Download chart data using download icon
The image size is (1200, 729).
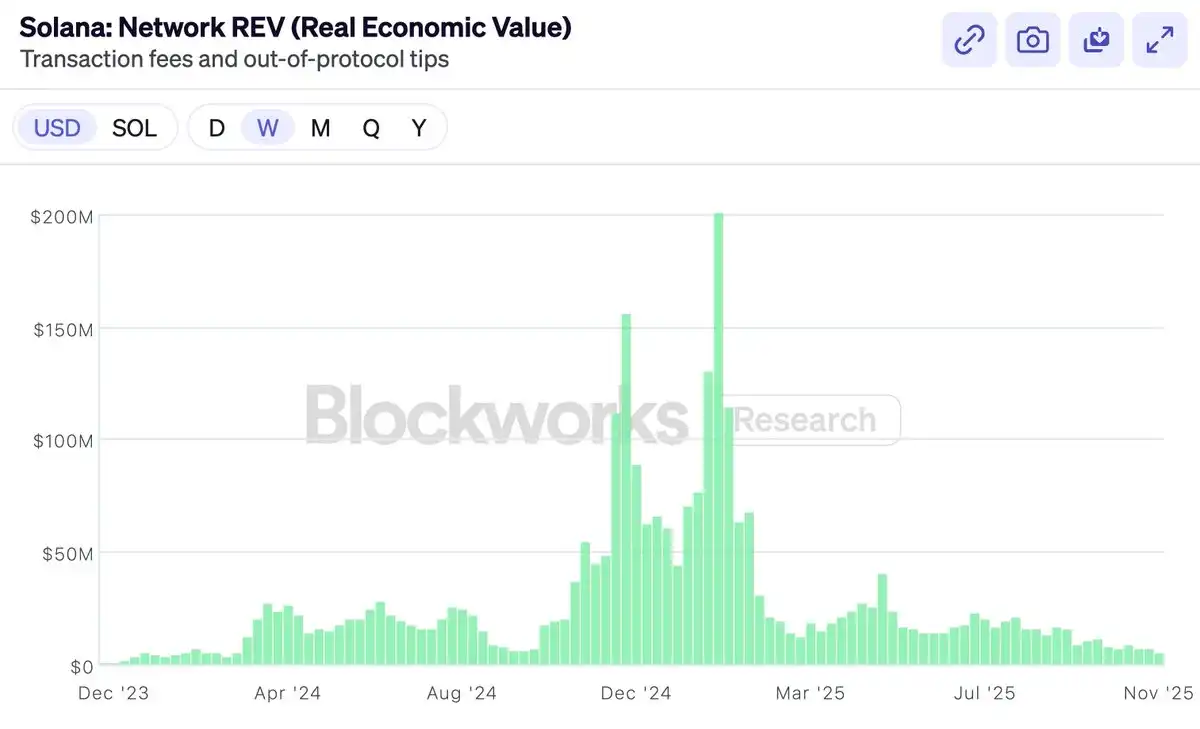pyautogui.click(x=1096, y=40)
